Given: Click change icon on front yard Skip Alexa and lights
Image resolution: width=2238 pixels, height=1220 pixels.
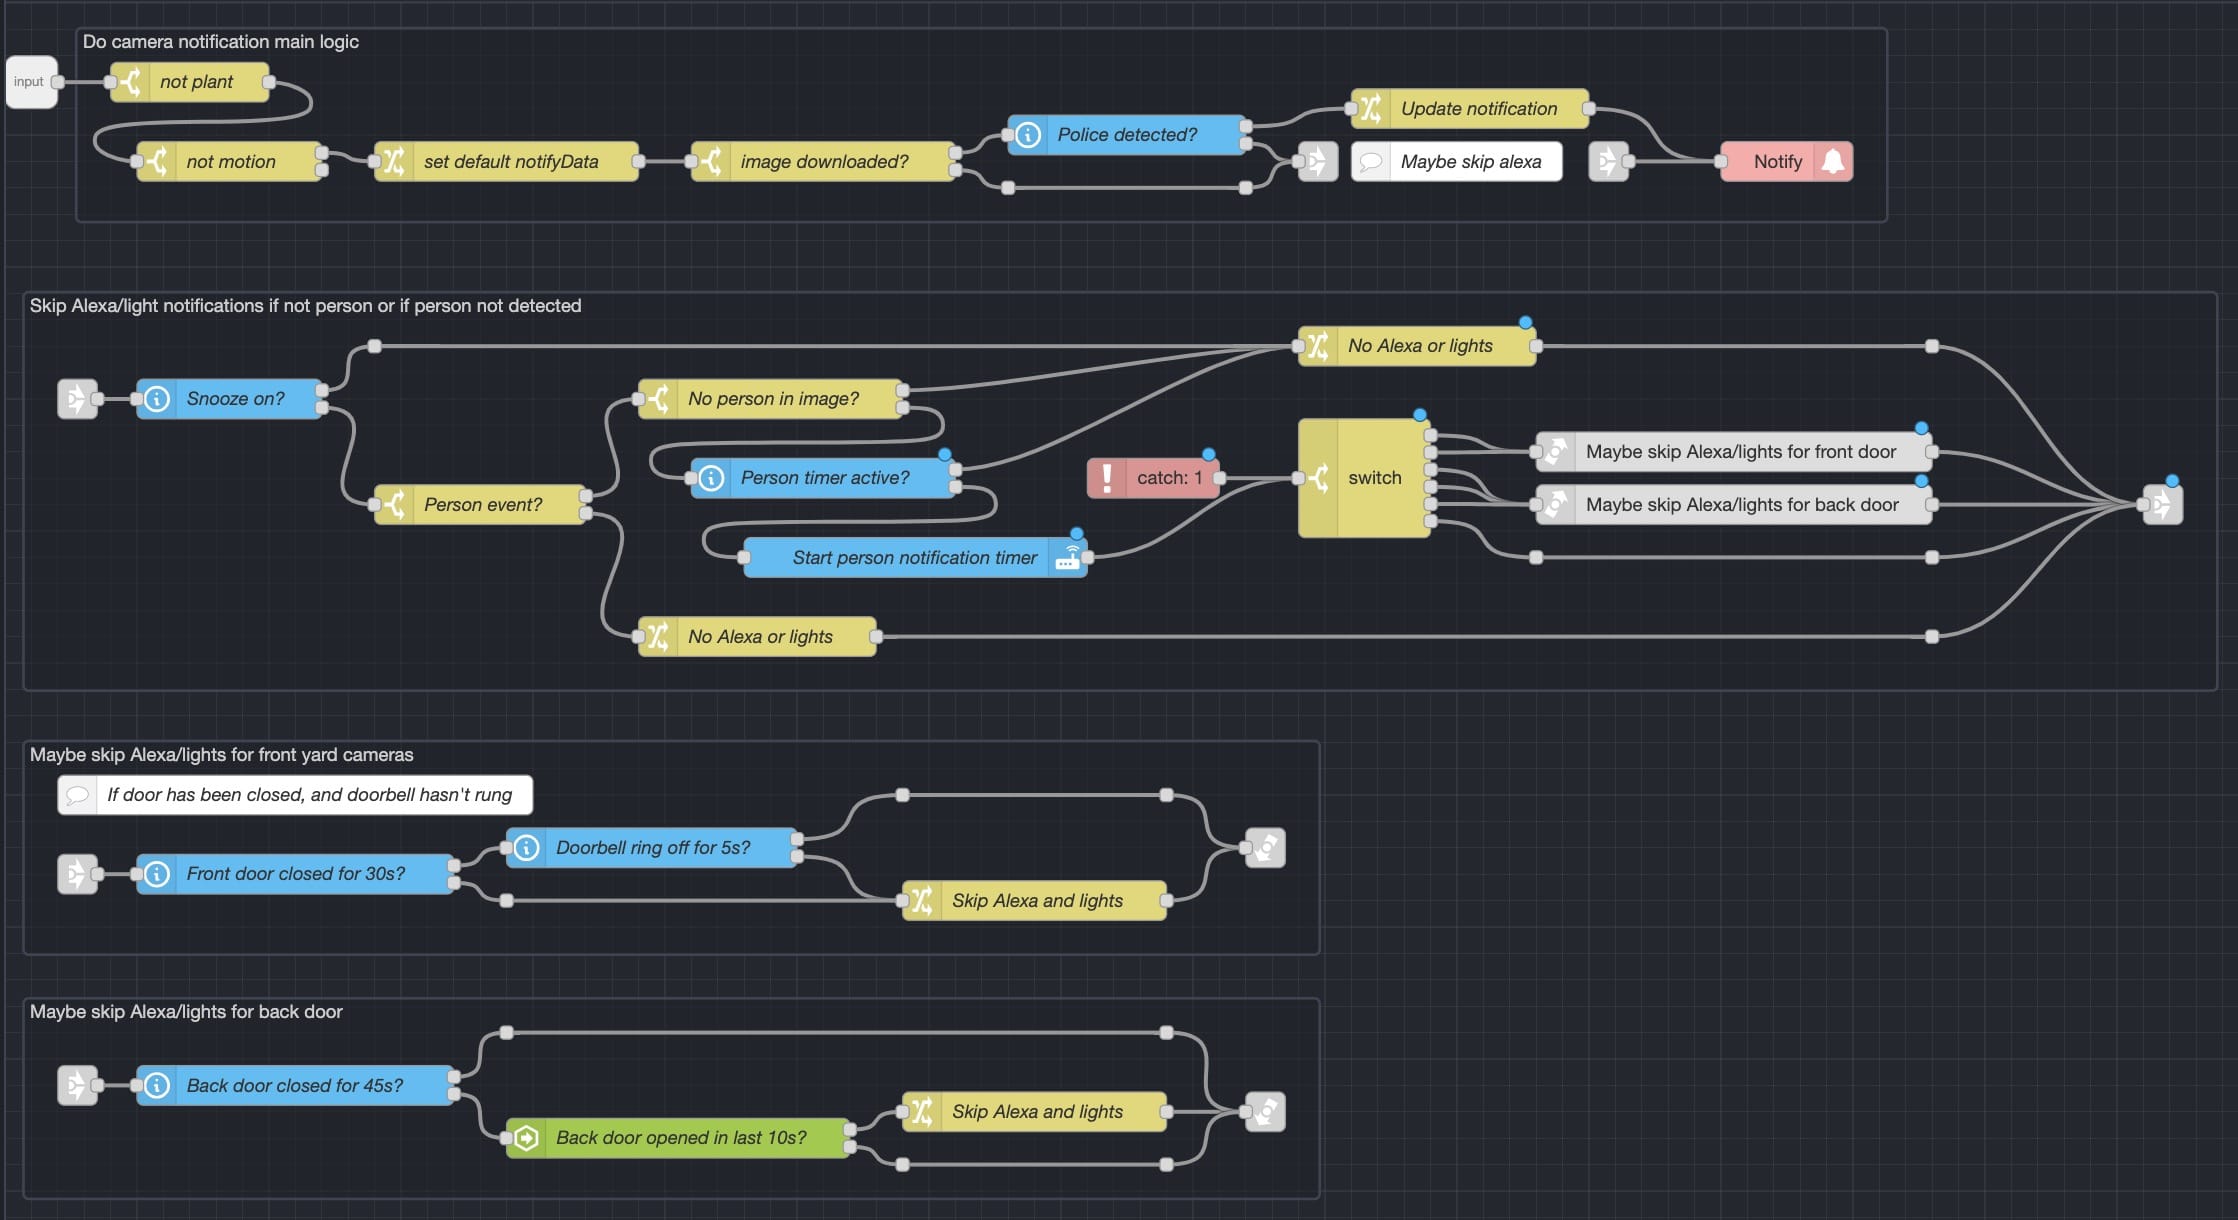Looking at the screenshot, I should (x=922, y=900).
